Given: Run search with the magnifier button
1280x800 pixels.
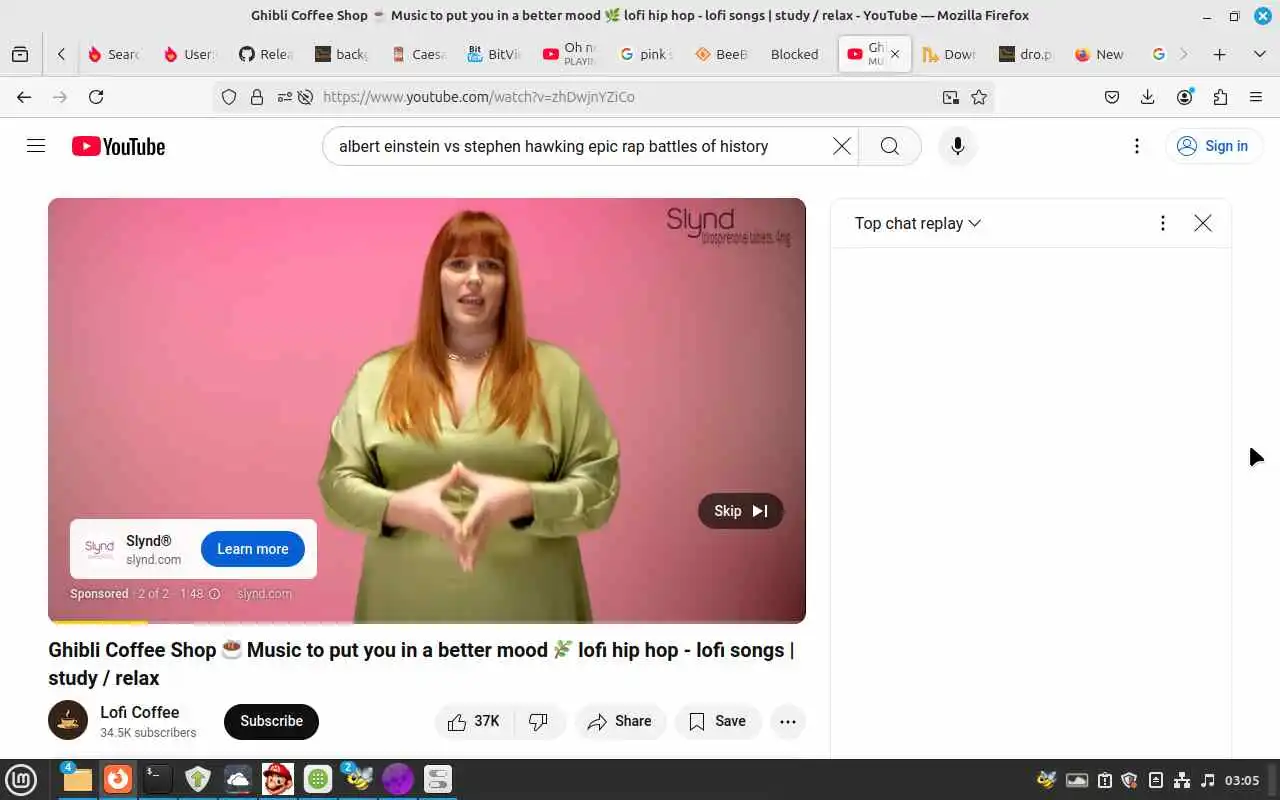Looking at the screenshot, I should (890, 146).
